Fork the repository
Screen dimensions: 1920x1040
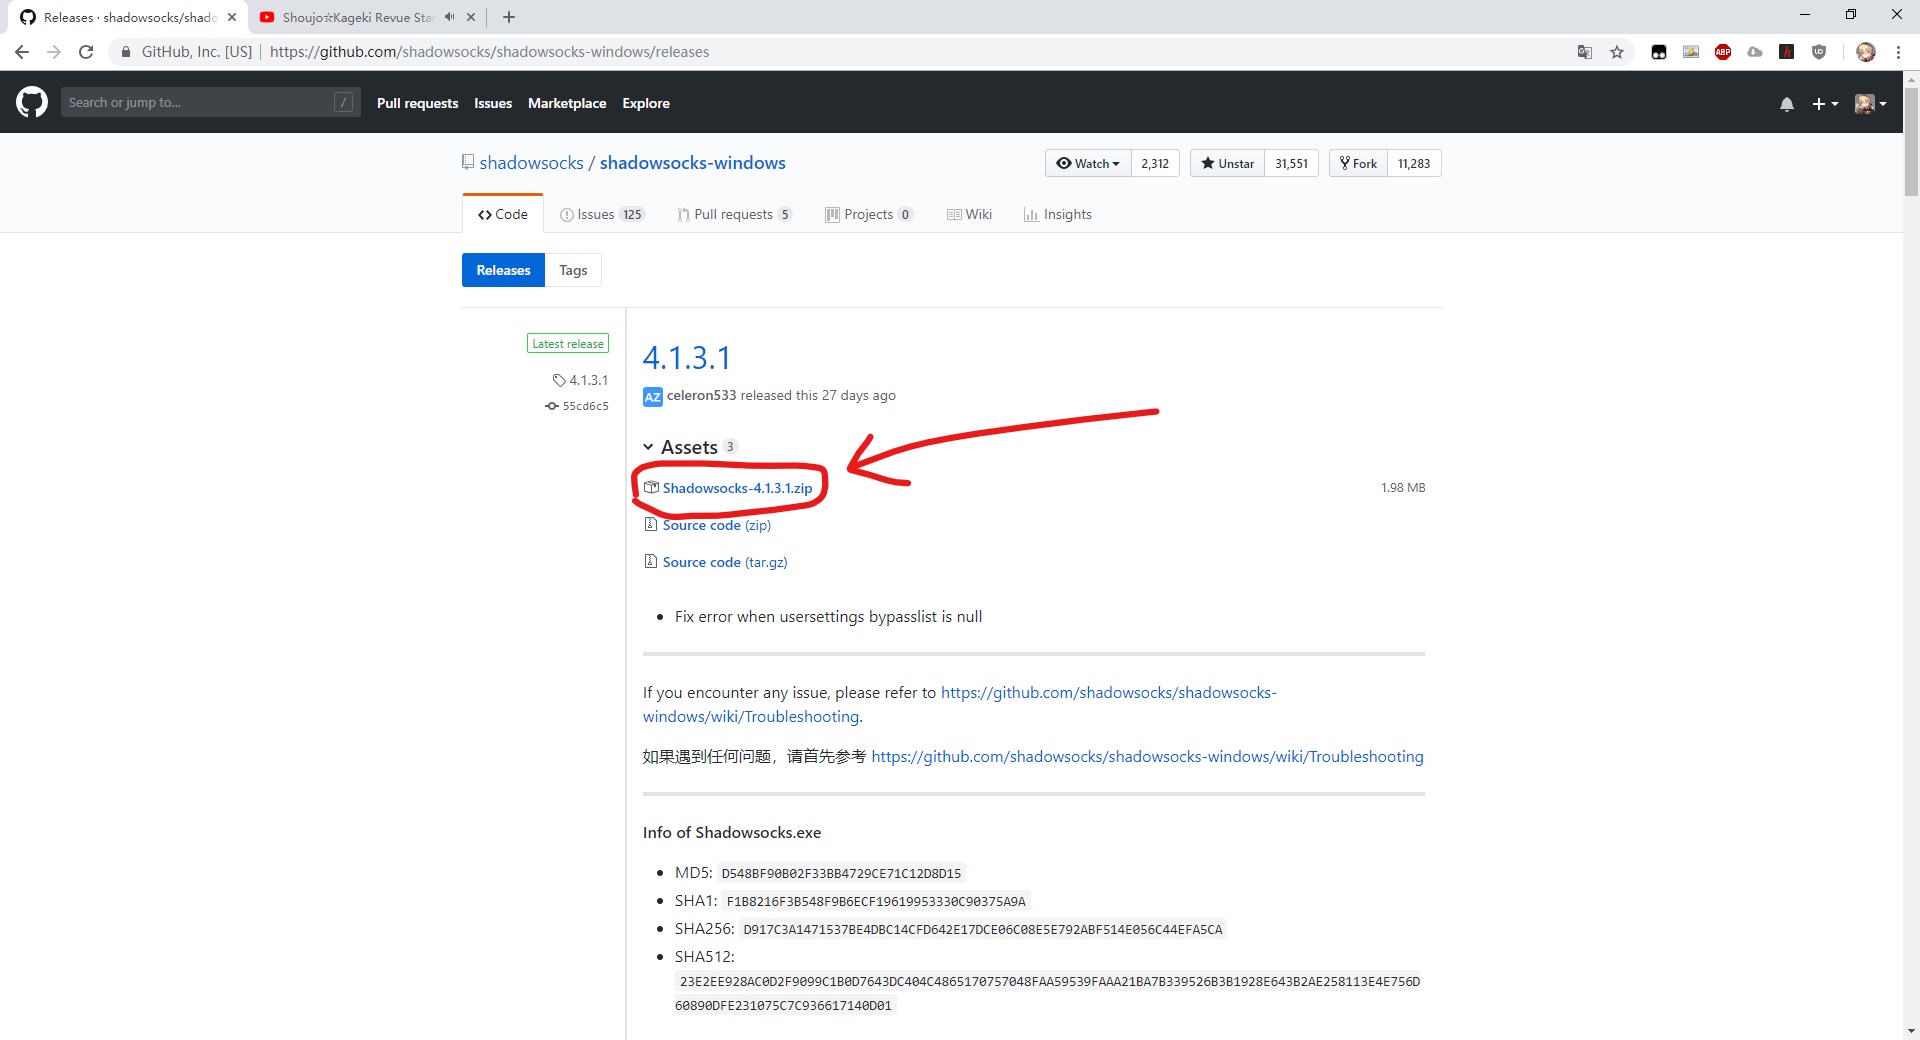pos(1358,163)
